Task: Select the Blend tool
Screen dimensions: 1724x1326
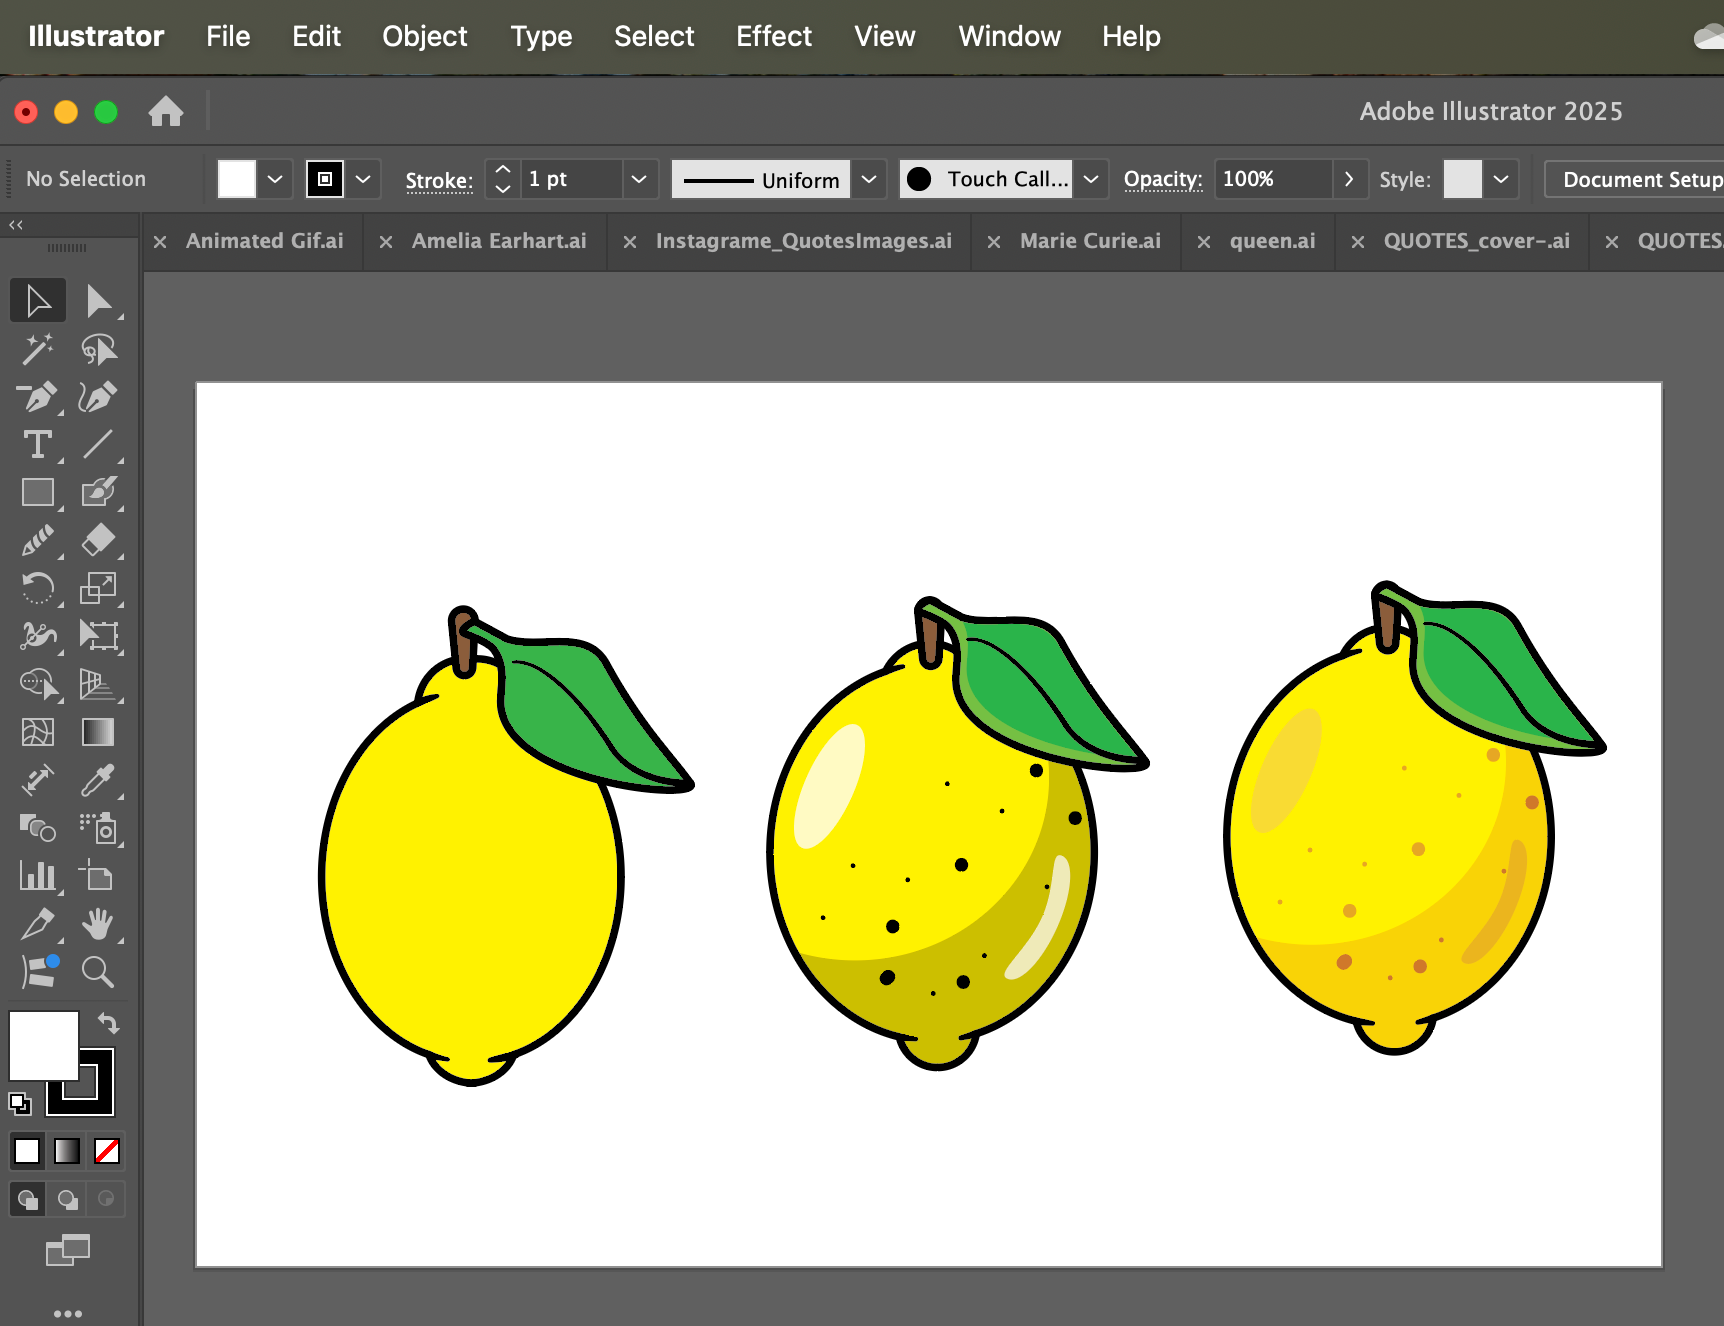Action: click(x=38, y=828)
